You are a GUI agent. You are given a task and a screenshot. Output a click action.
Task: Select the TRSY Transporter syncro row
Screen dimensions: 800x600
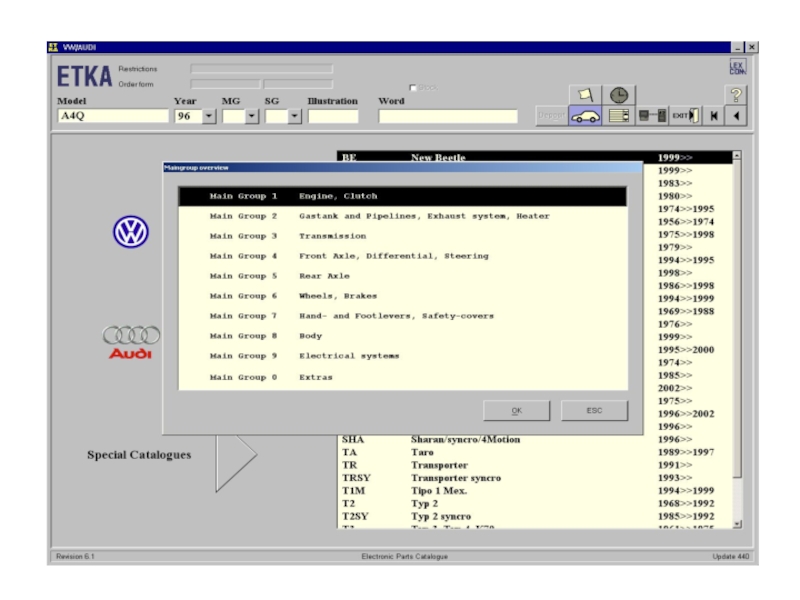click(534, 478)
